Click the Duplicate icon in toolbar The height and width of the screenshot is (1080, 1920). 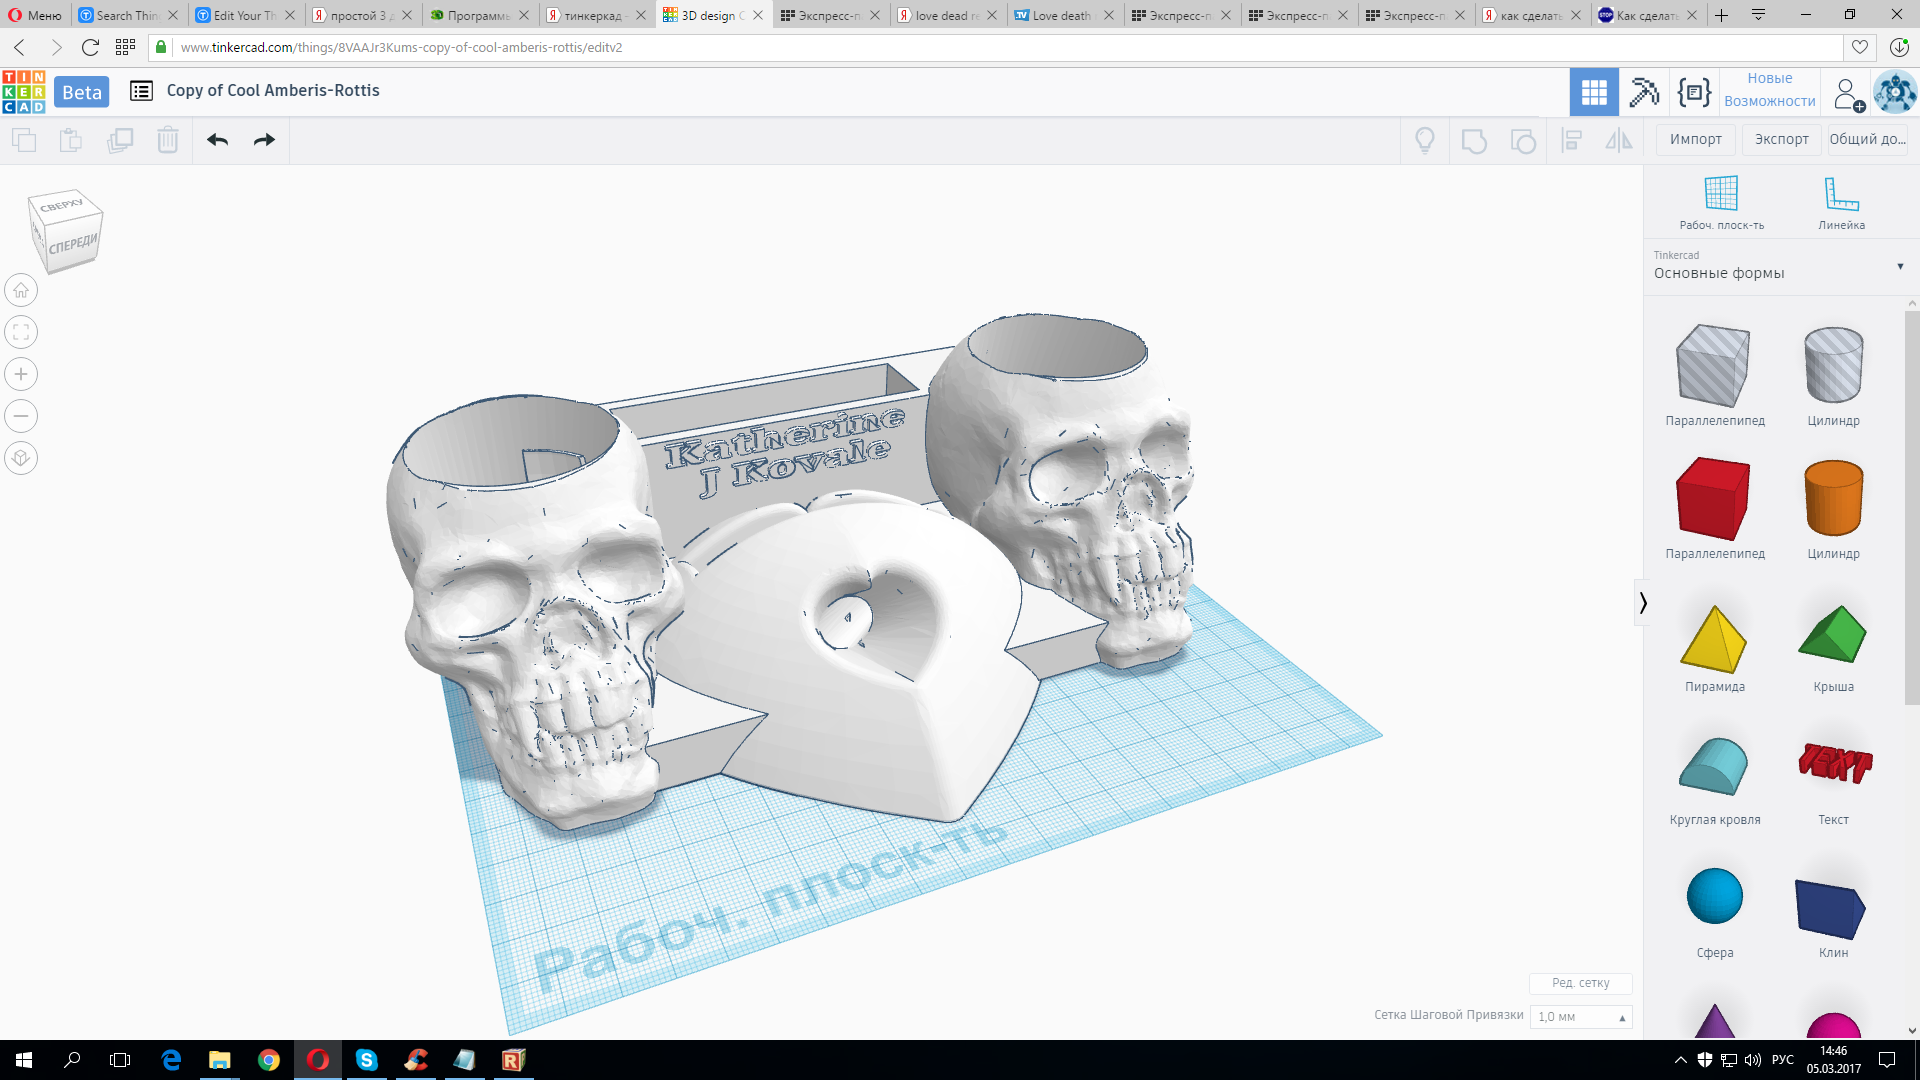[120, 140]
